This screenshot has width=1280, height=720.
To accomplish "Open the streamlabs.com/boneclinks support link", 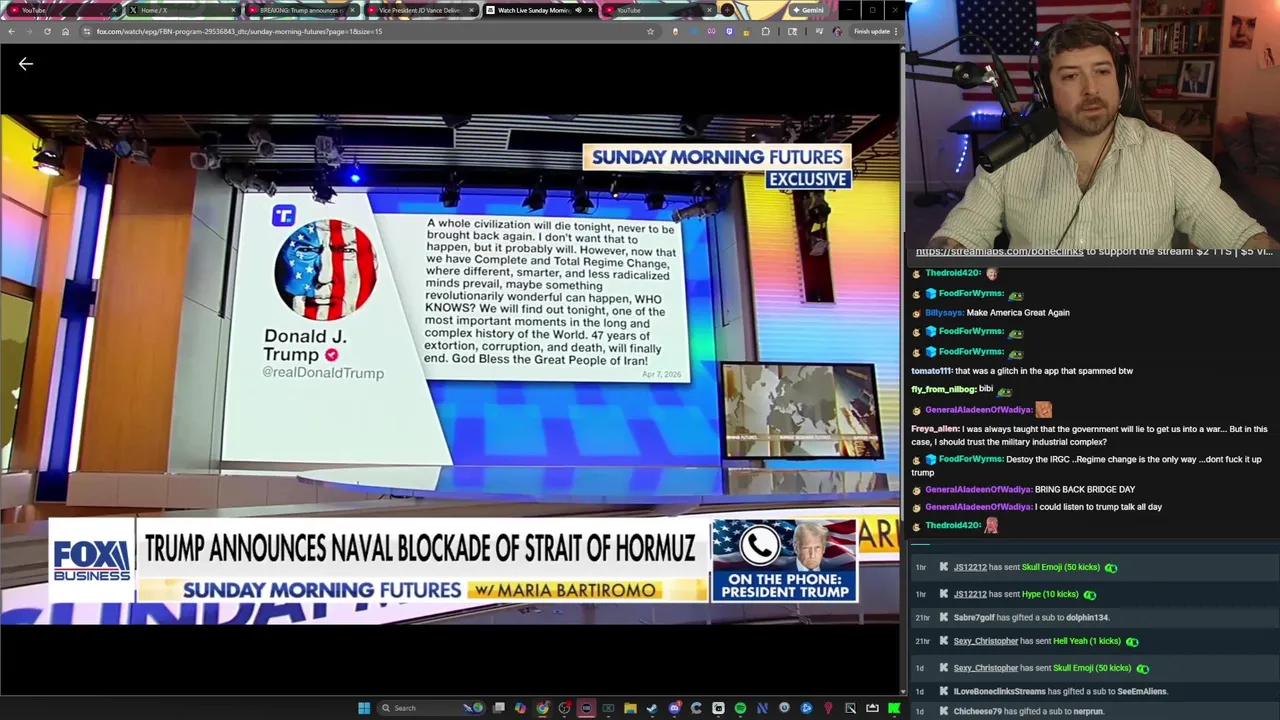I will tap(999, 252).
